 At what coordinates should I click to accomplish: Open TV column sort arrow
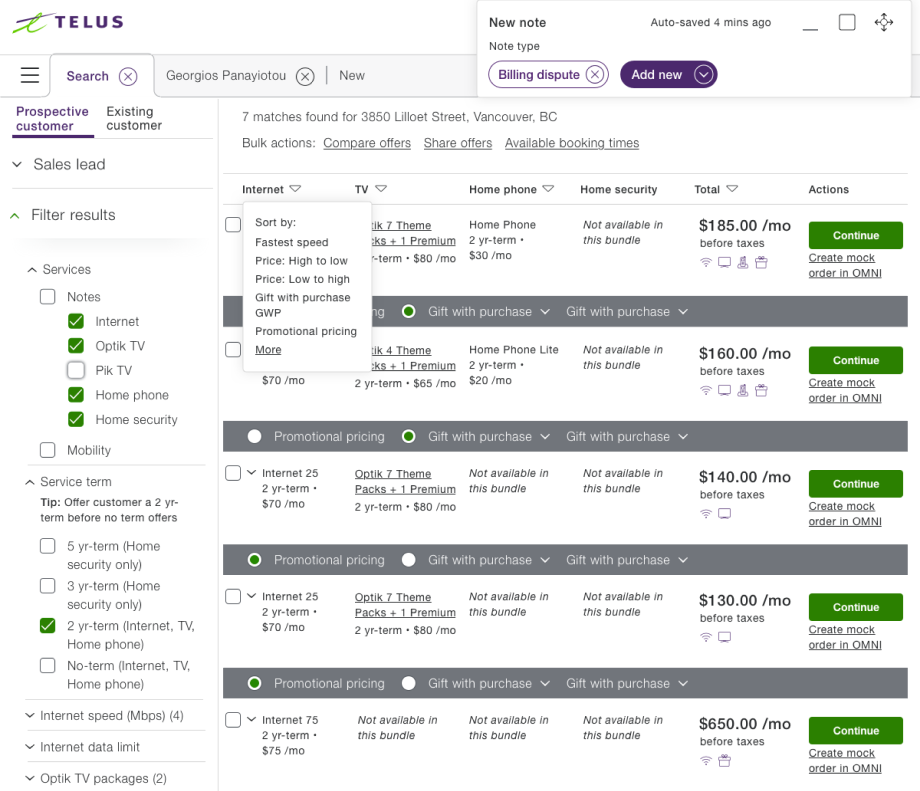(x=381, y=189)
